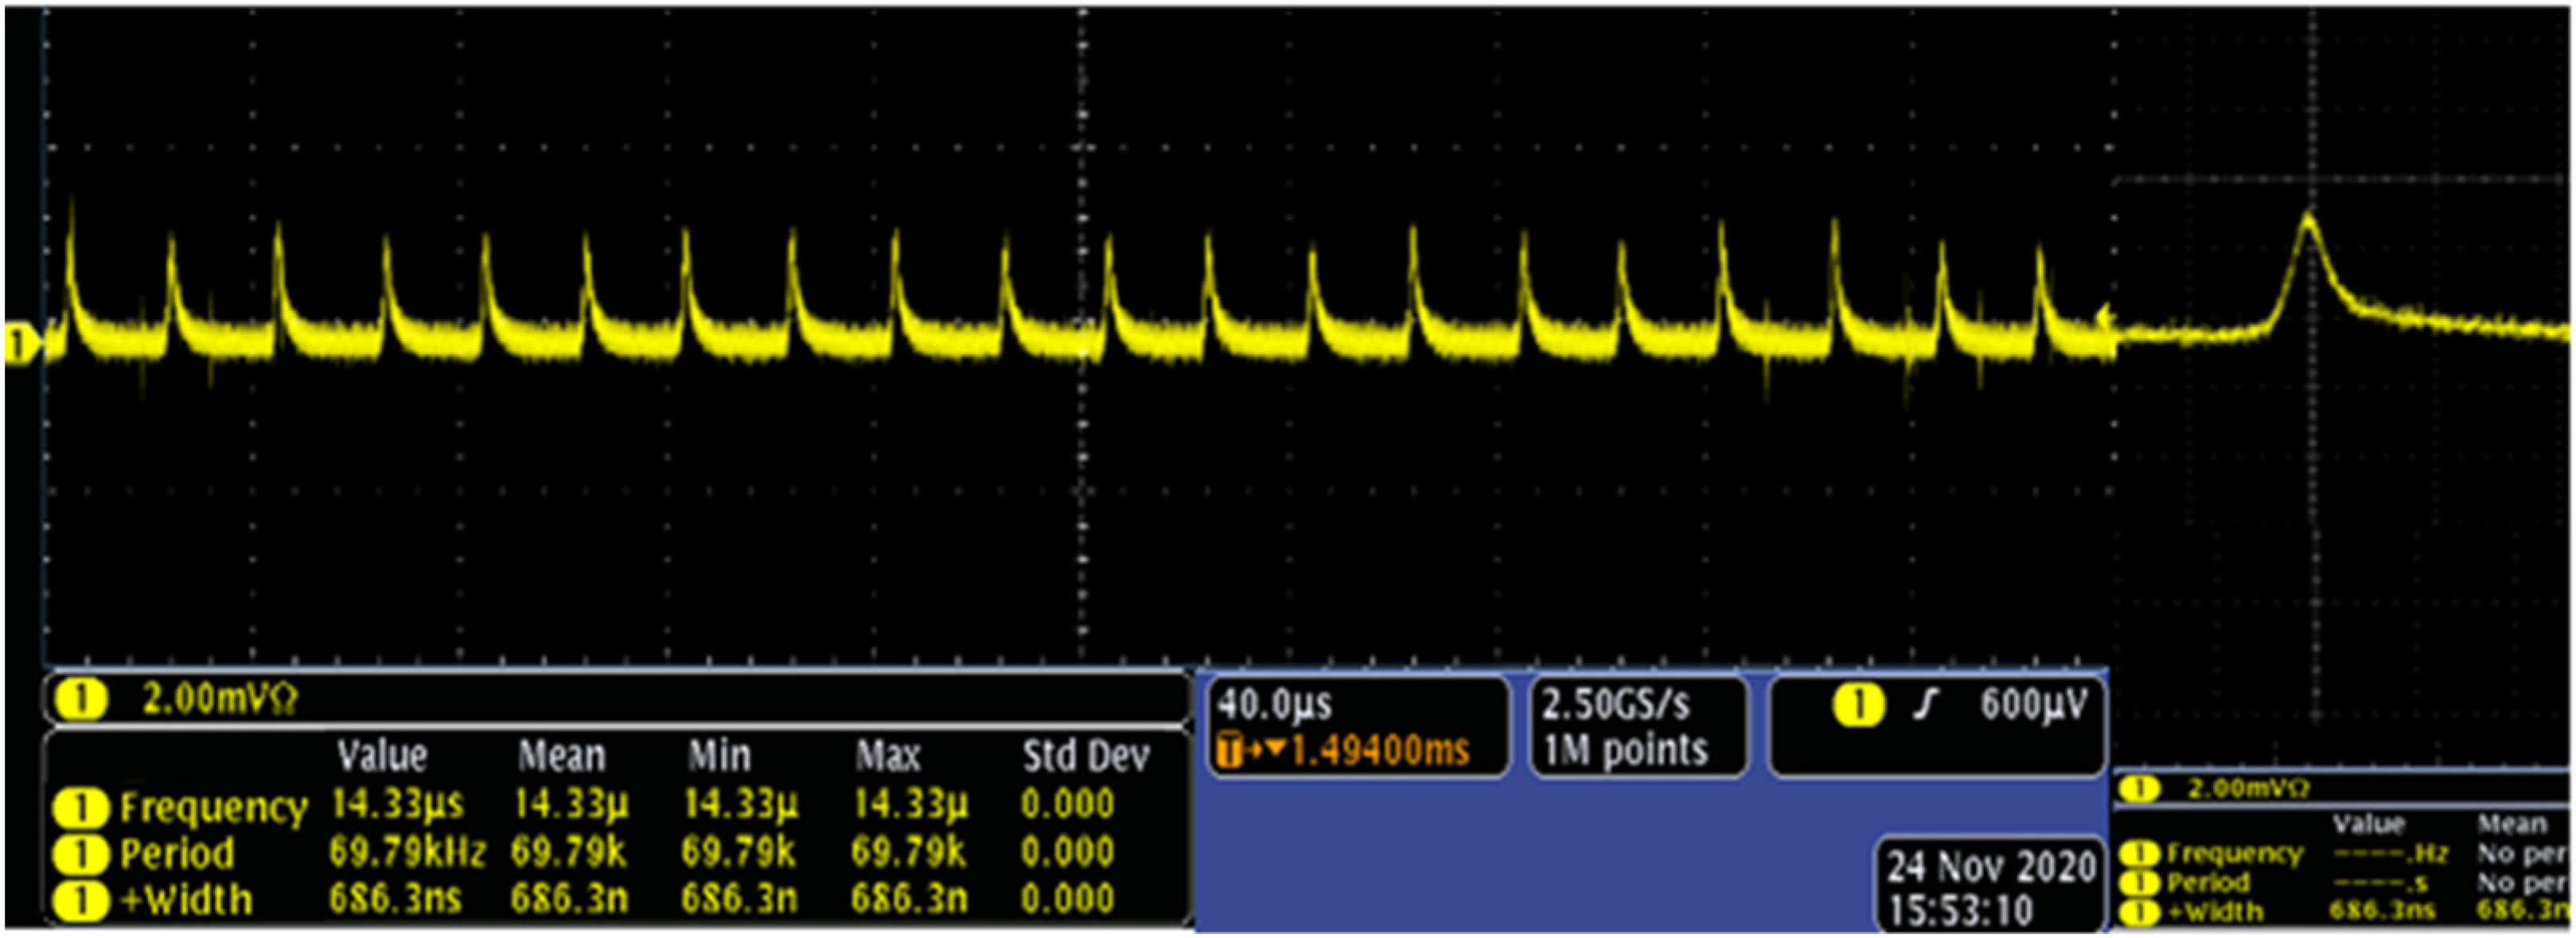This screenshot has height=938, width=2576.
Task: Click channel 1 badge next to Period measurement
Action: [x=80, y=854]
